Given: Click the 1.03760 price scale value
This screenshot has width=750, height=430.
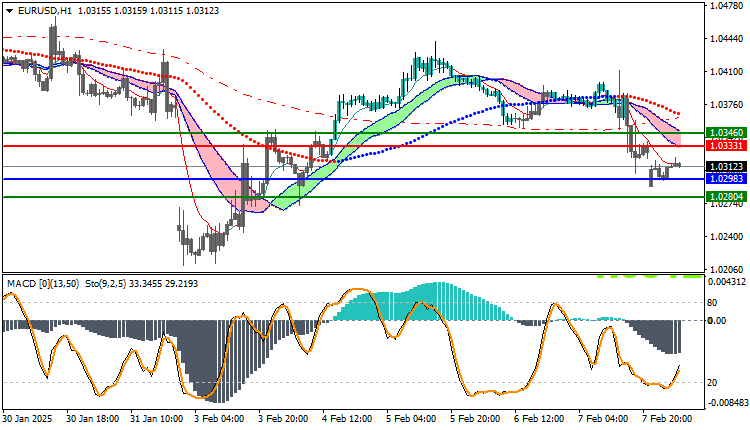Looking at the screenshot, I should tap(727, 105).
